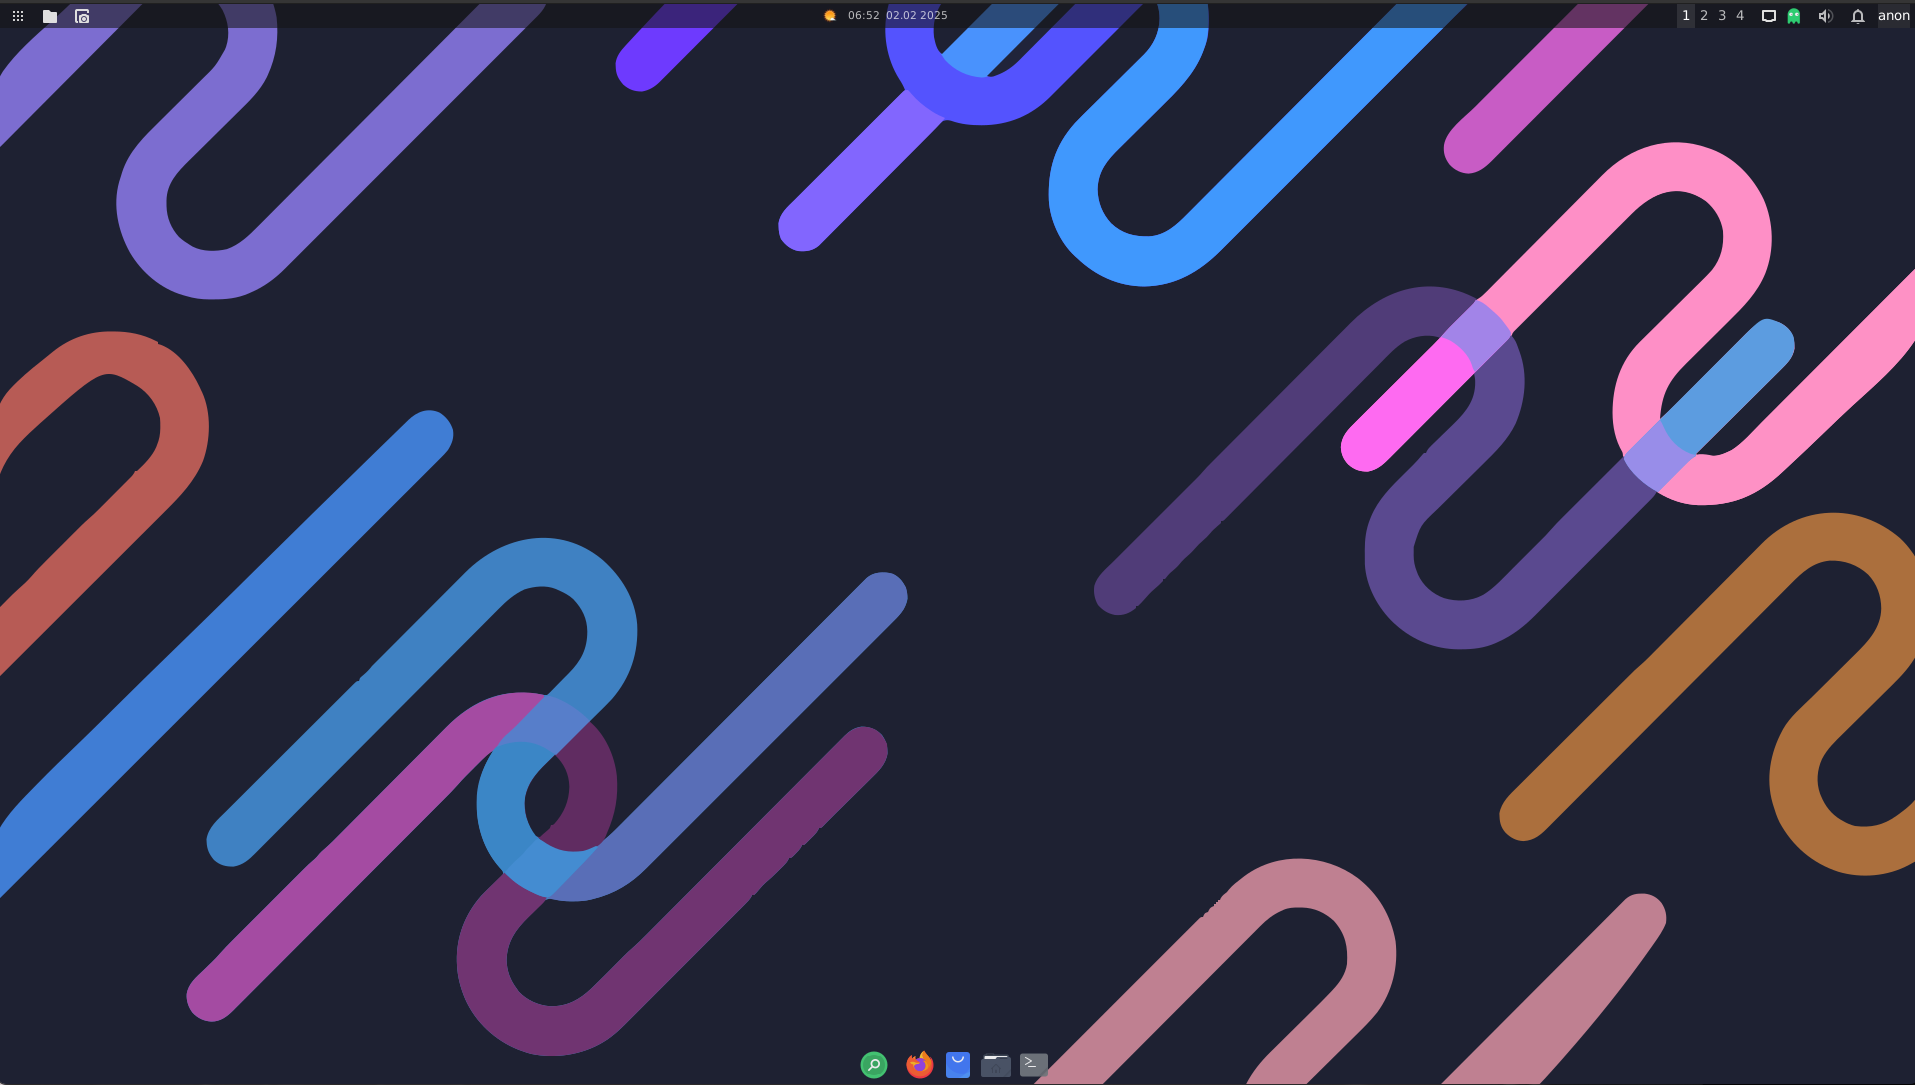Image resolution: width=1915 pixels, height=1085 pixels.
Task: Open the calendar from date 02.02 2025
Action: click(x=916, y=16)
